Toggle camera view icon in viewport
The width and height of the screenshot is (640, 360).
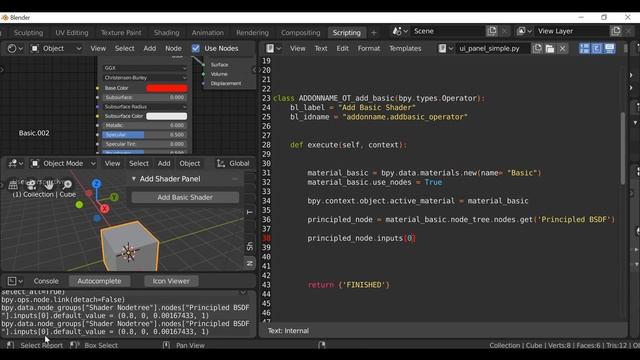click(31, 185)
